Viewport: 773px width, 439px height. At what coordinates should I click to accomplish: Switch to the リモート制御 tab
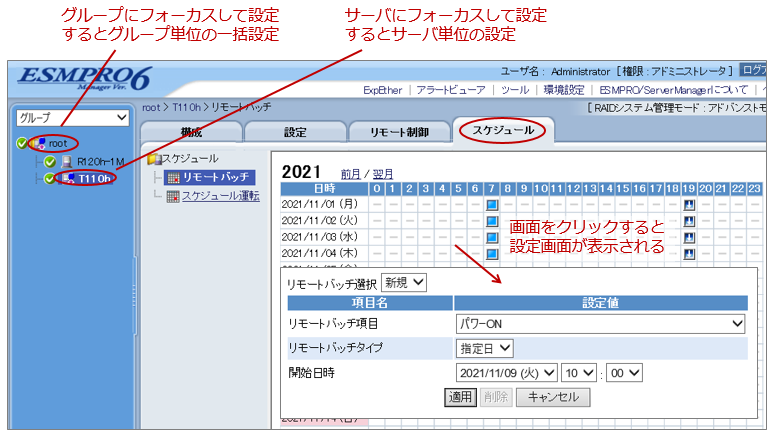click(399, 132)
